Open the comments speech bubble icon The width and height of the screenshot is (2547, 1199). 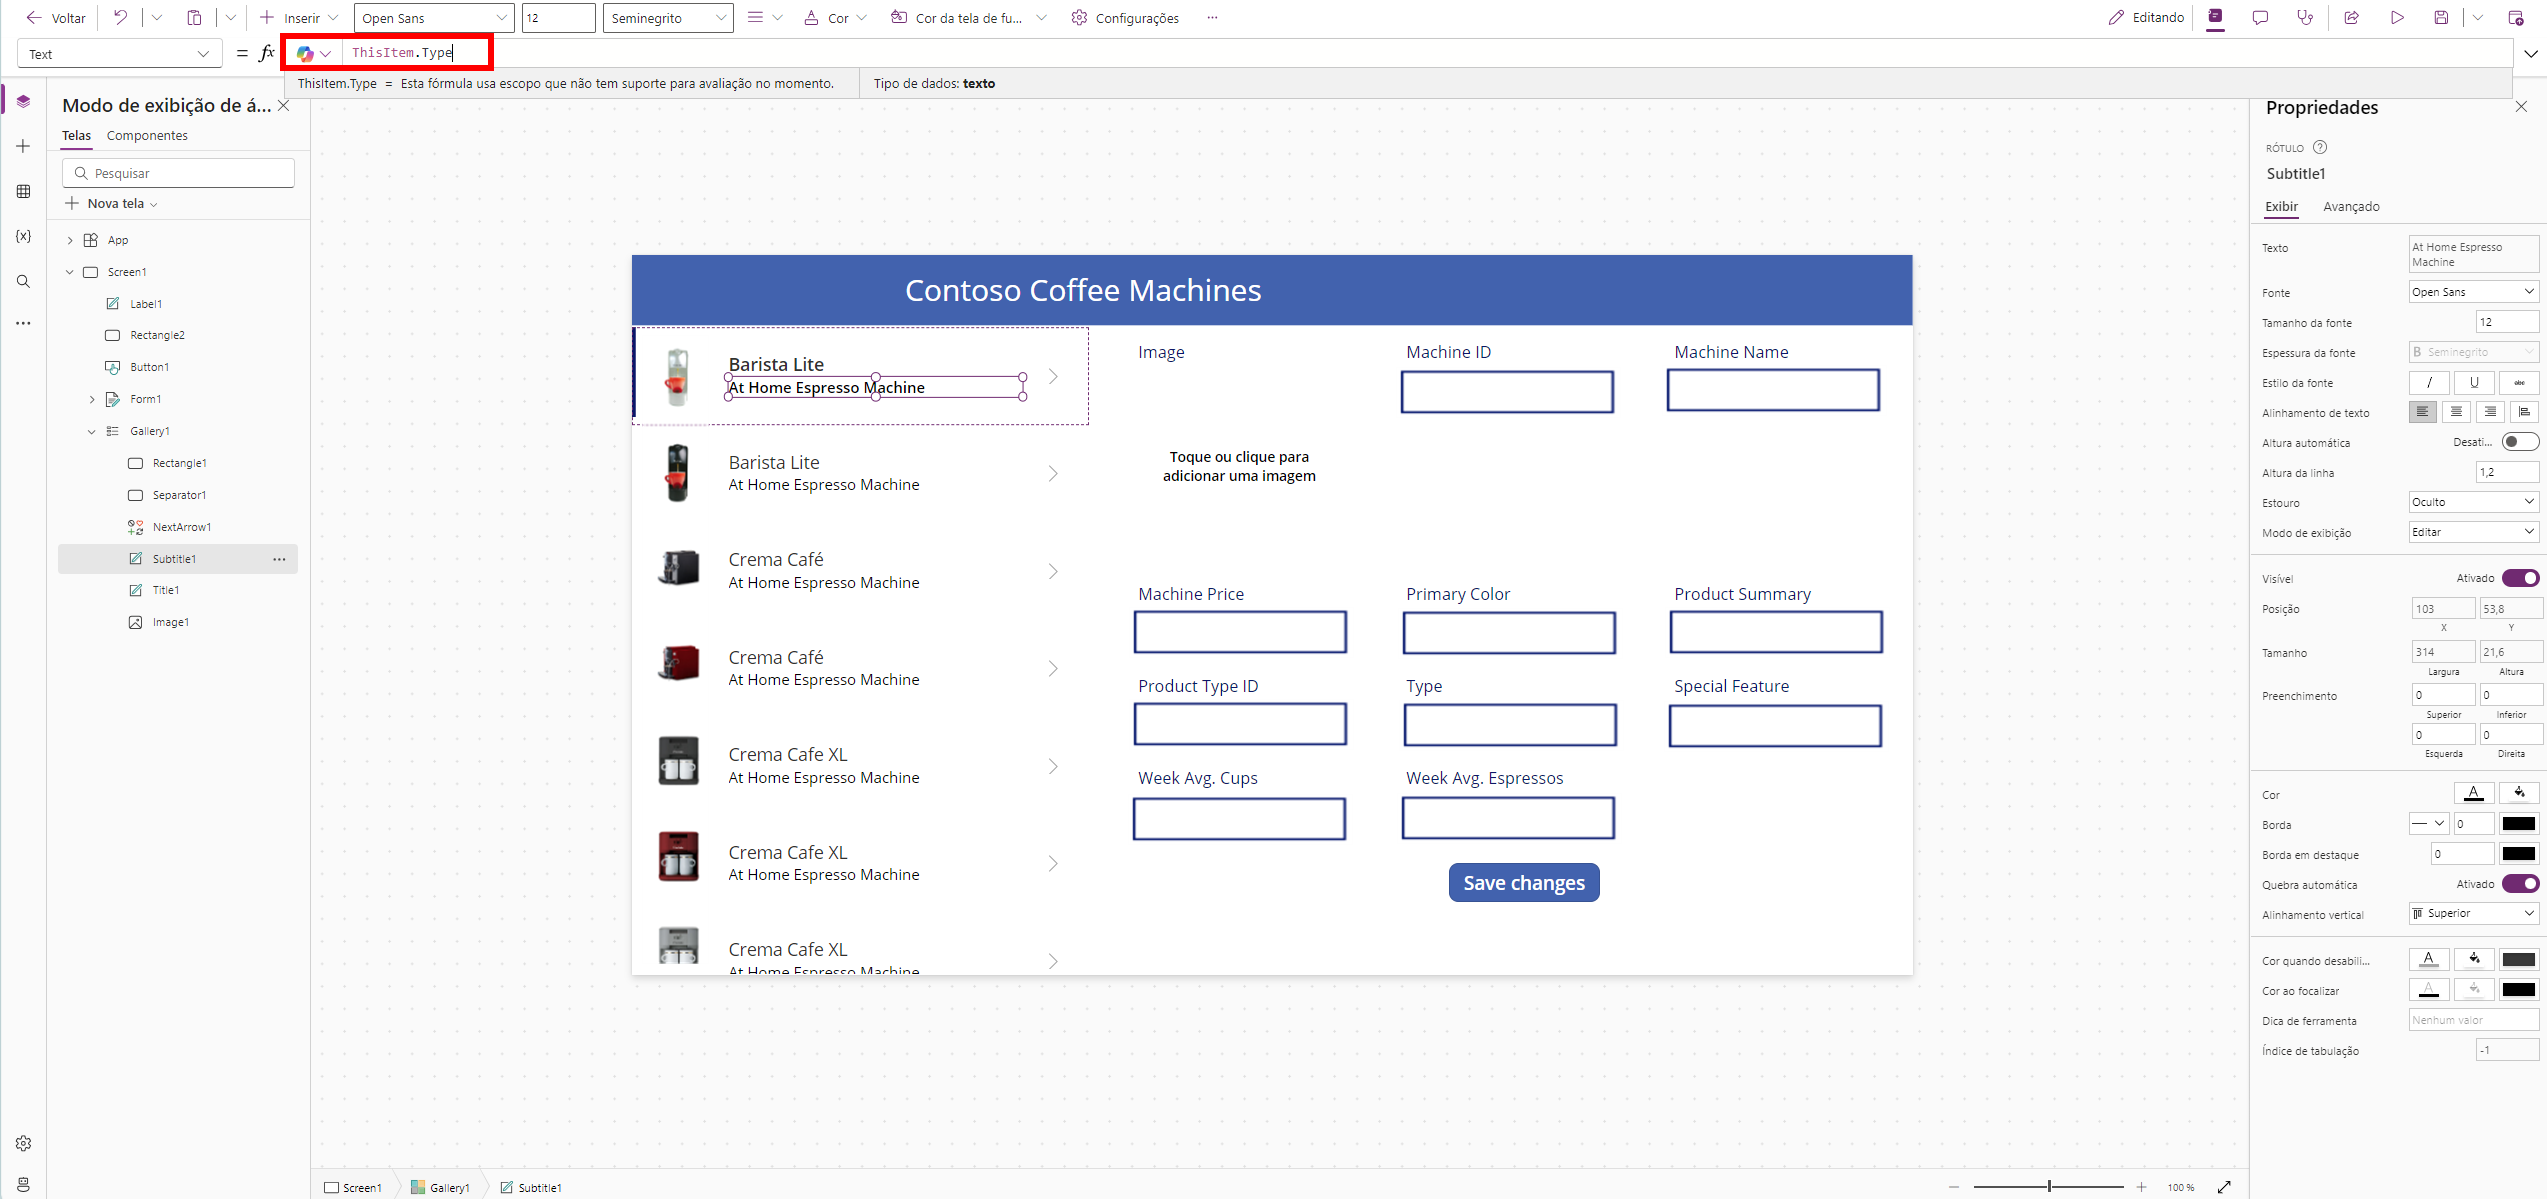click(x=2260, y=17)
